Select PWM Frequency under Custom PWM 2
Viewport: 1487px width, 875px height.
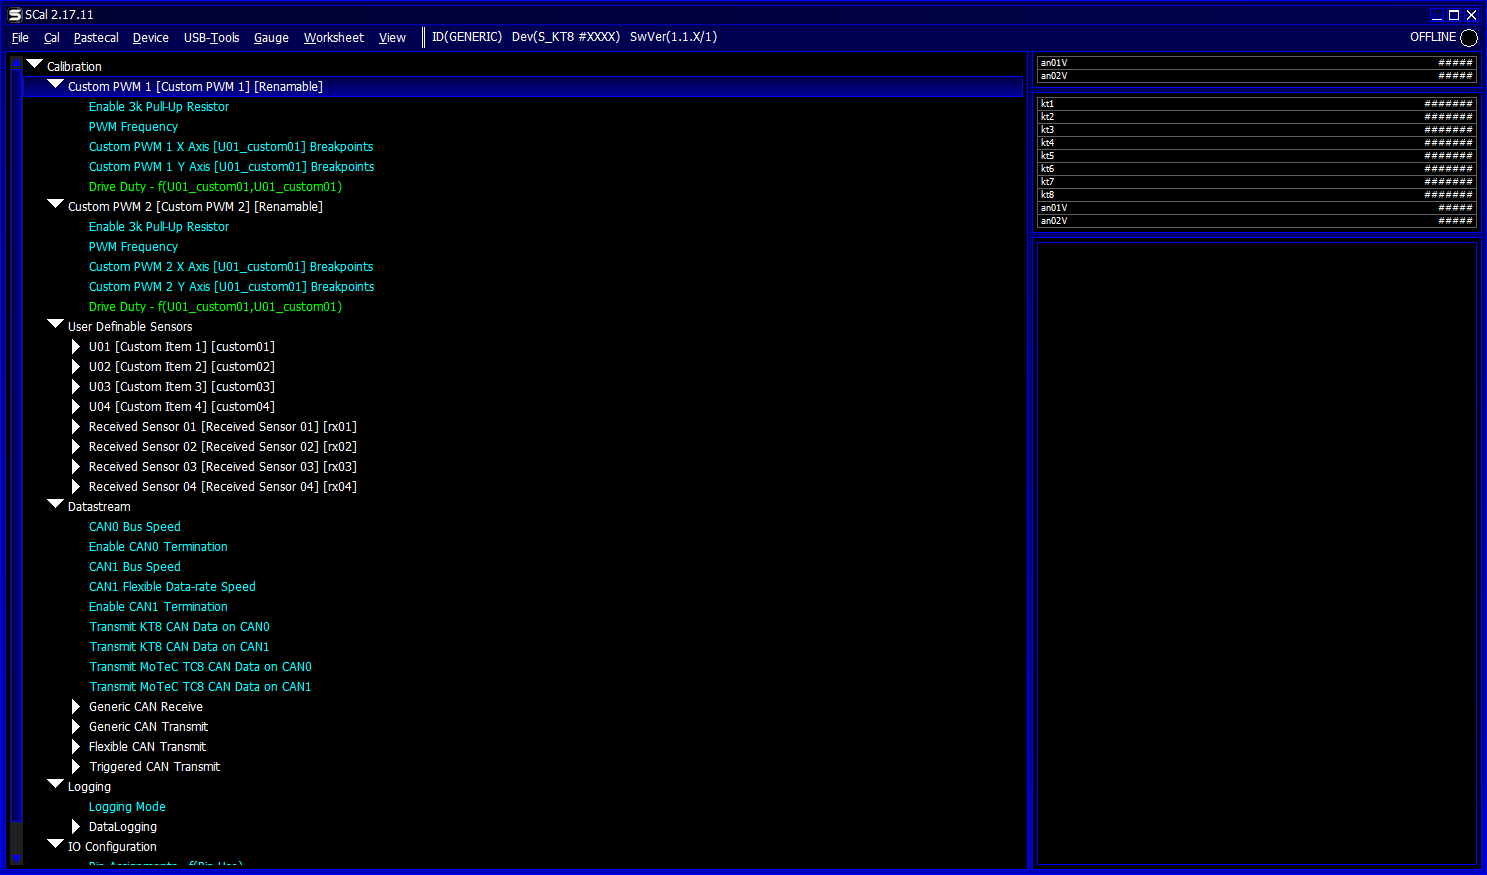point(133,247)
